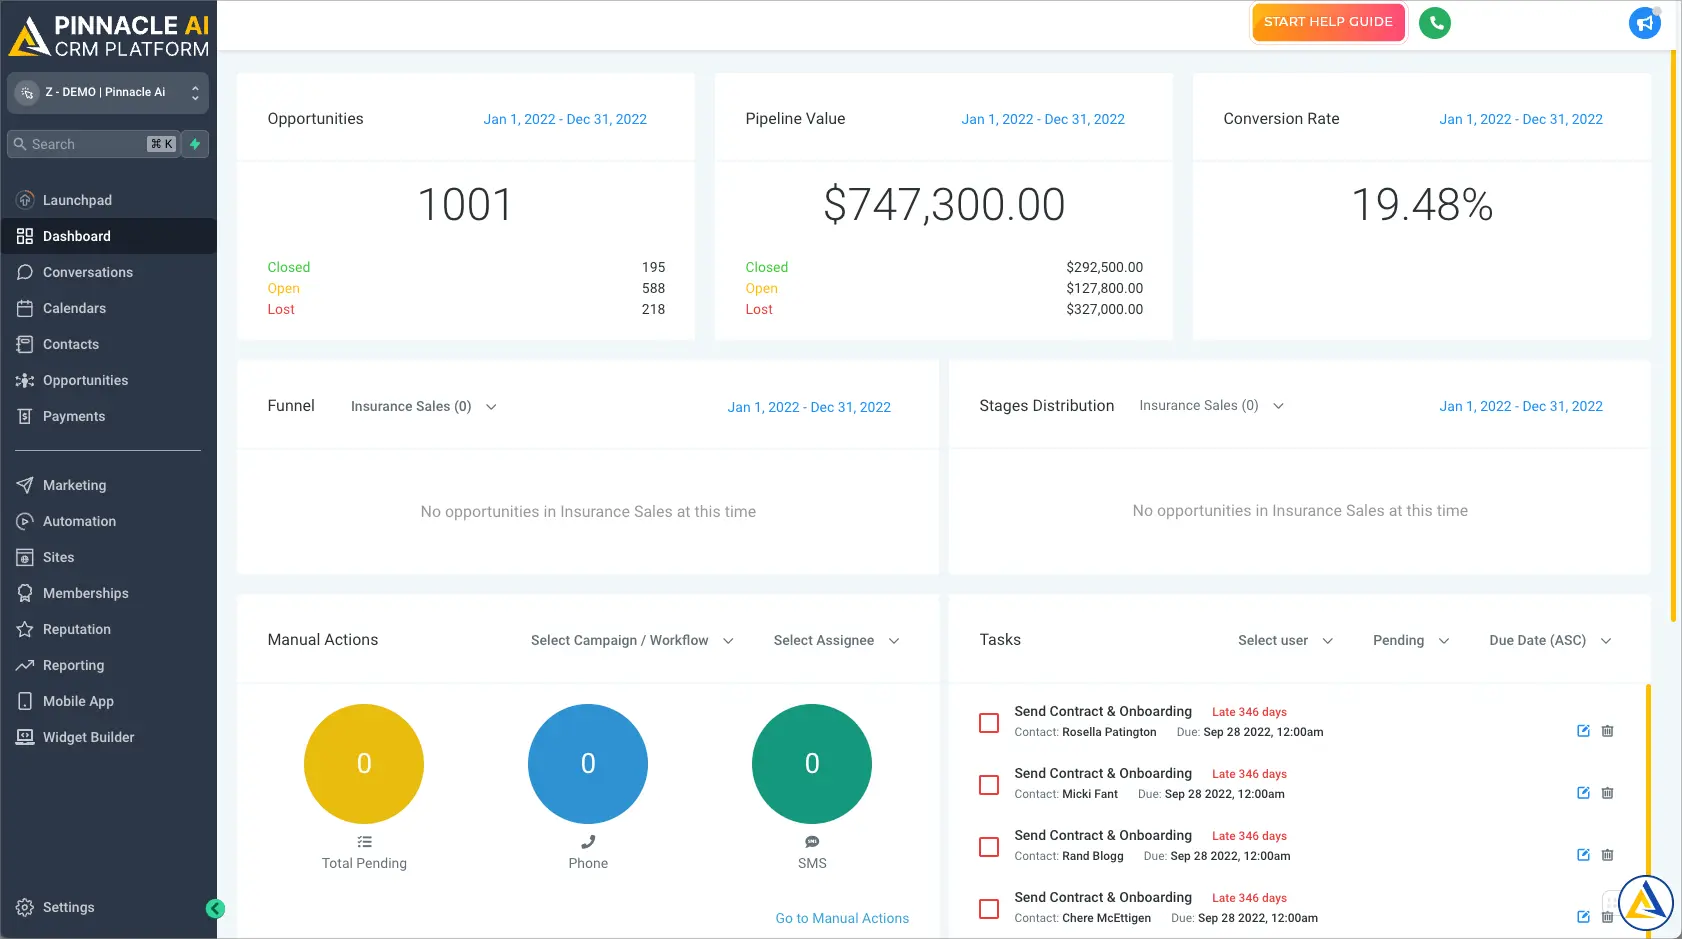Switch to the Dashboard menu item
Viewport: 1682px width, 939px height.
[76, 236]
